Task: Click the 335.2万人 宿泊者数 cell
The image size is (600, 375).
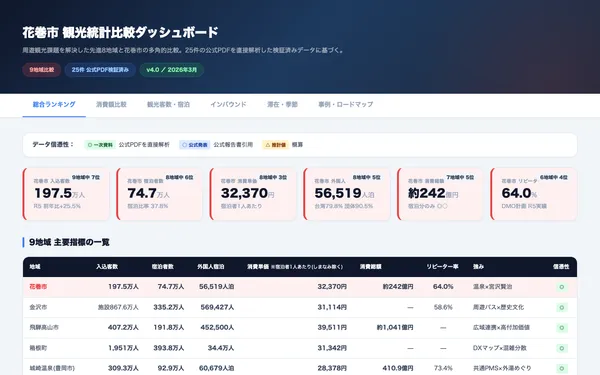Action: point(169,307)
